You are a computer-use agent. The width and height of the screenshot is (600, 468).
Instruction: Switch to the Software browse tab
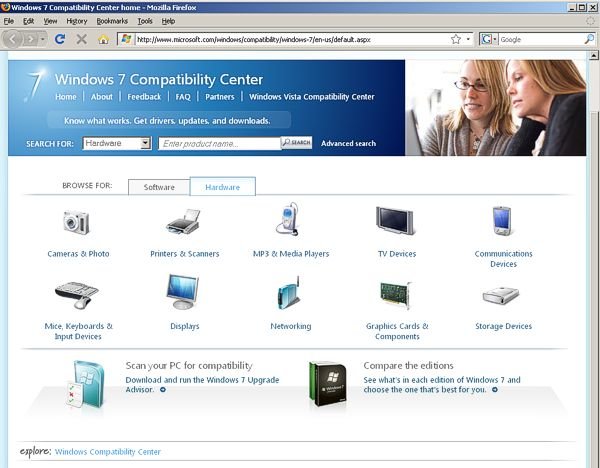coord(159,187)
